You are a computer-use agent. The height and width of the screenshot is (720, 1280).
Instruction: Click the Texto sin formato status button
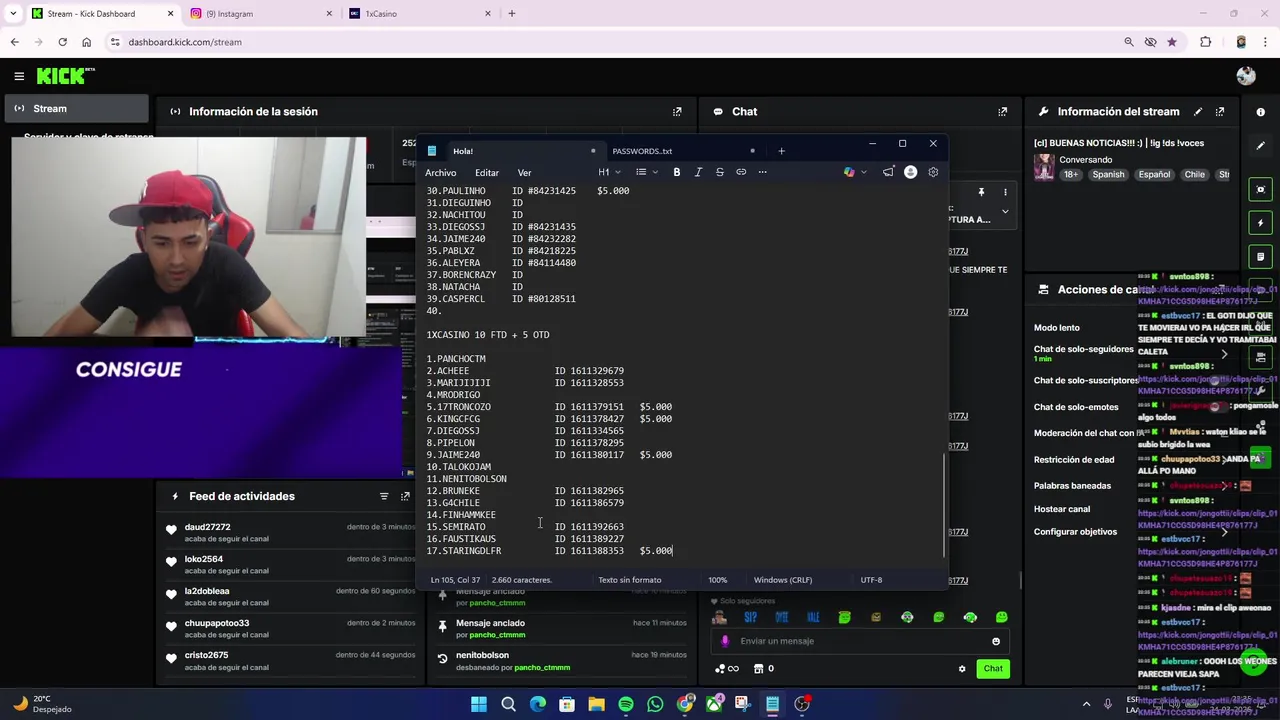(x=629, y=580)
